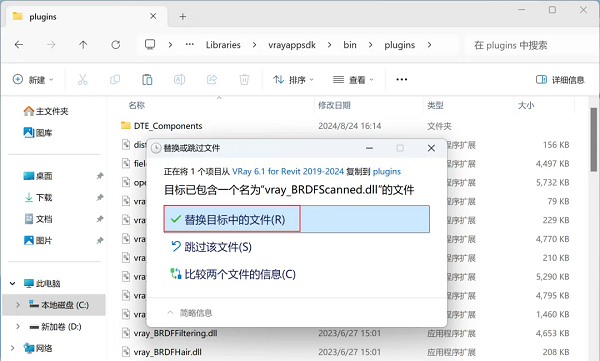Expand 本地磁盘 (C:) in the tree
This screenshot has width=600, height=361.
18,305
